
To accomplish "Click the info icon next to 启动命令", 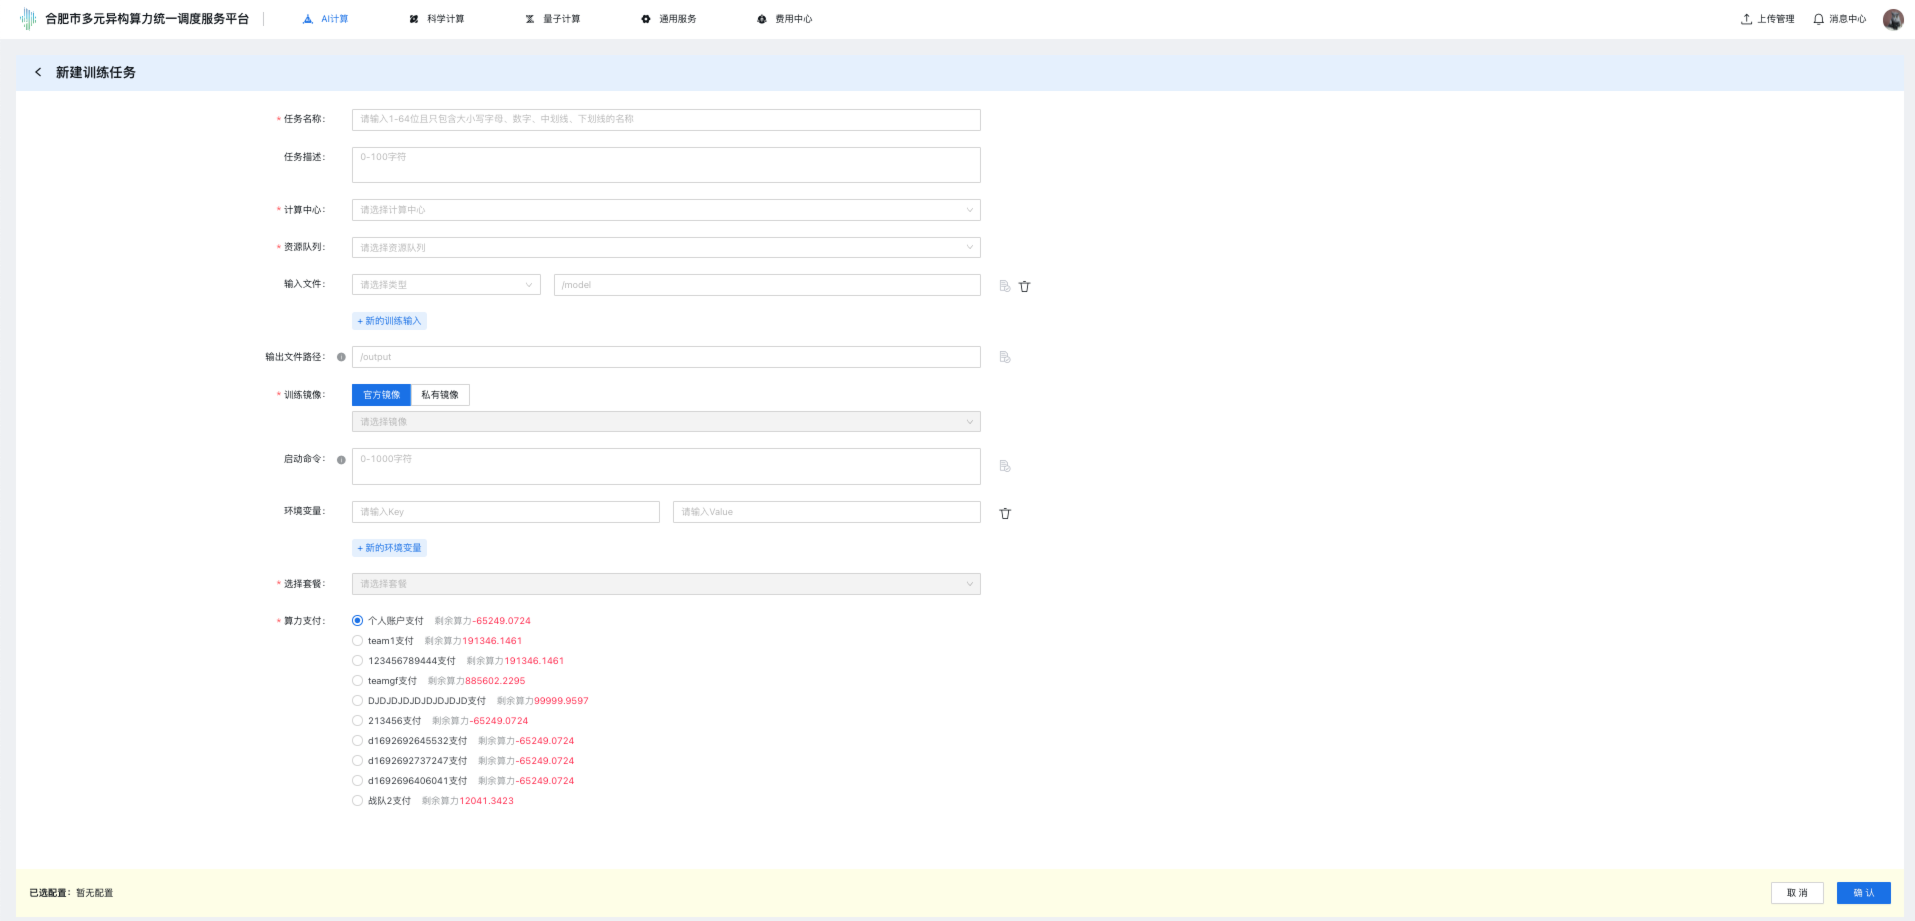I will (341, 460).
